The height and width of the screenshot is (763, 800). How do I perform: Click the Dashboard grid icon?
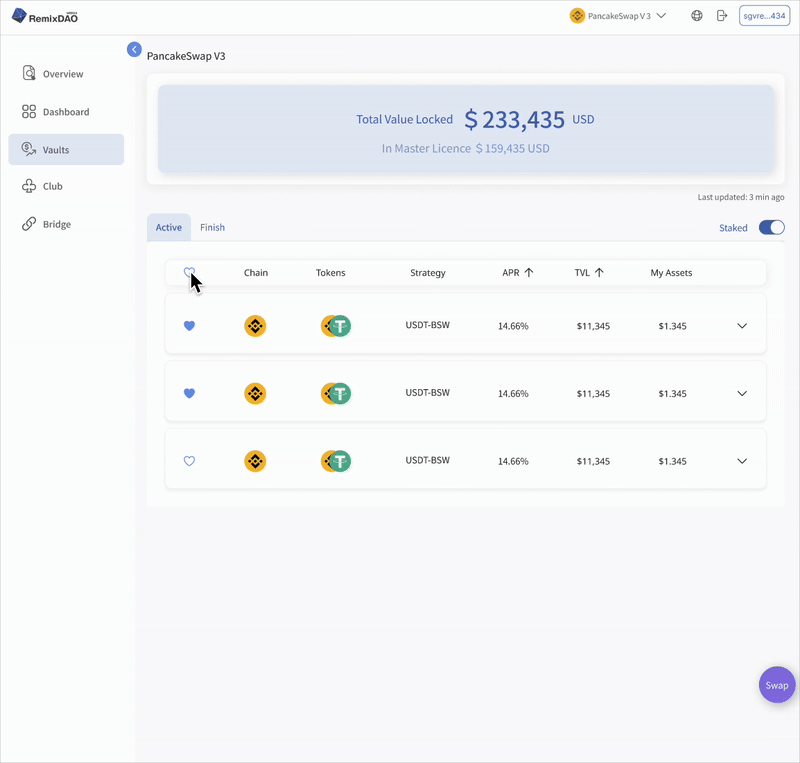click(x=29, y=112)
